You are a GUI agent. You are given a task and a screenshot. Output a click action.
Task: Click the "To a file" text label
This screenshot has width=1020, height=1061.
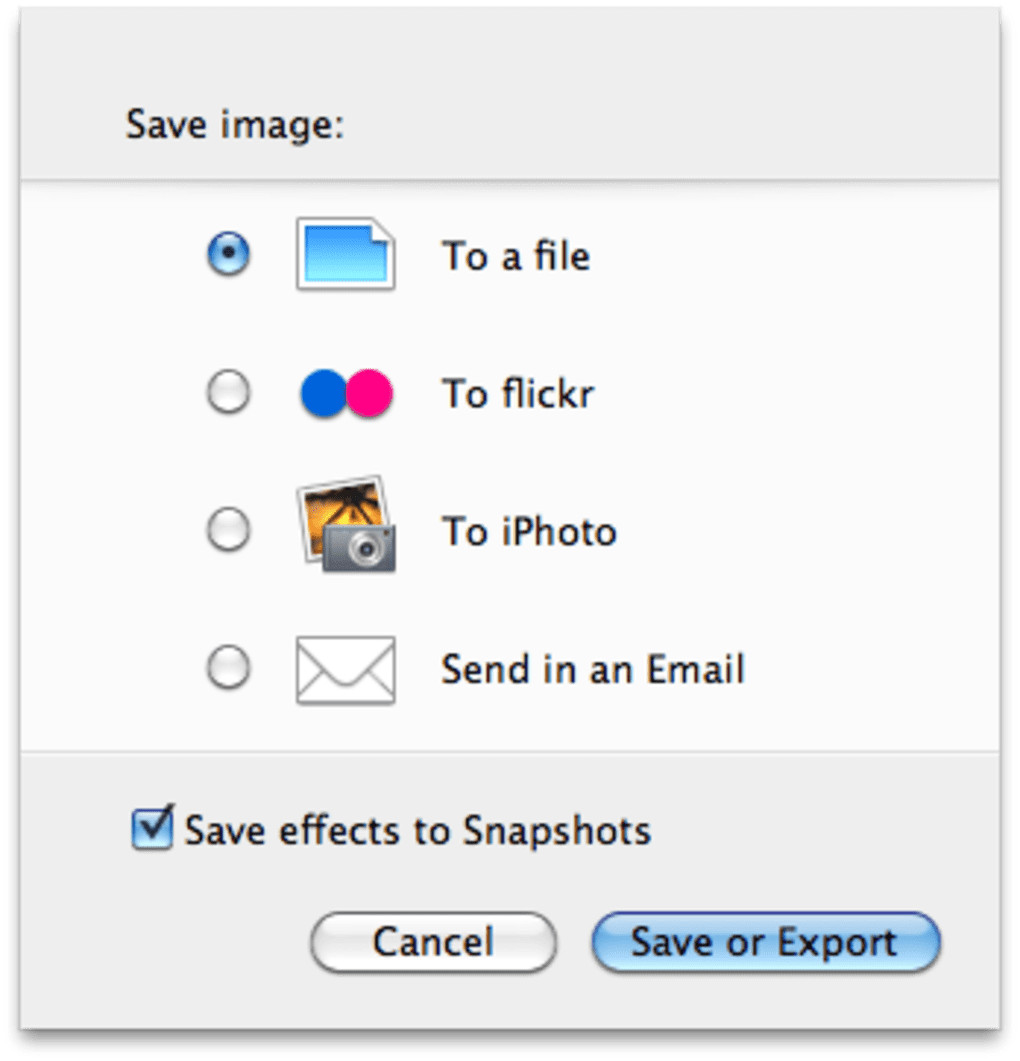point(516,257)
